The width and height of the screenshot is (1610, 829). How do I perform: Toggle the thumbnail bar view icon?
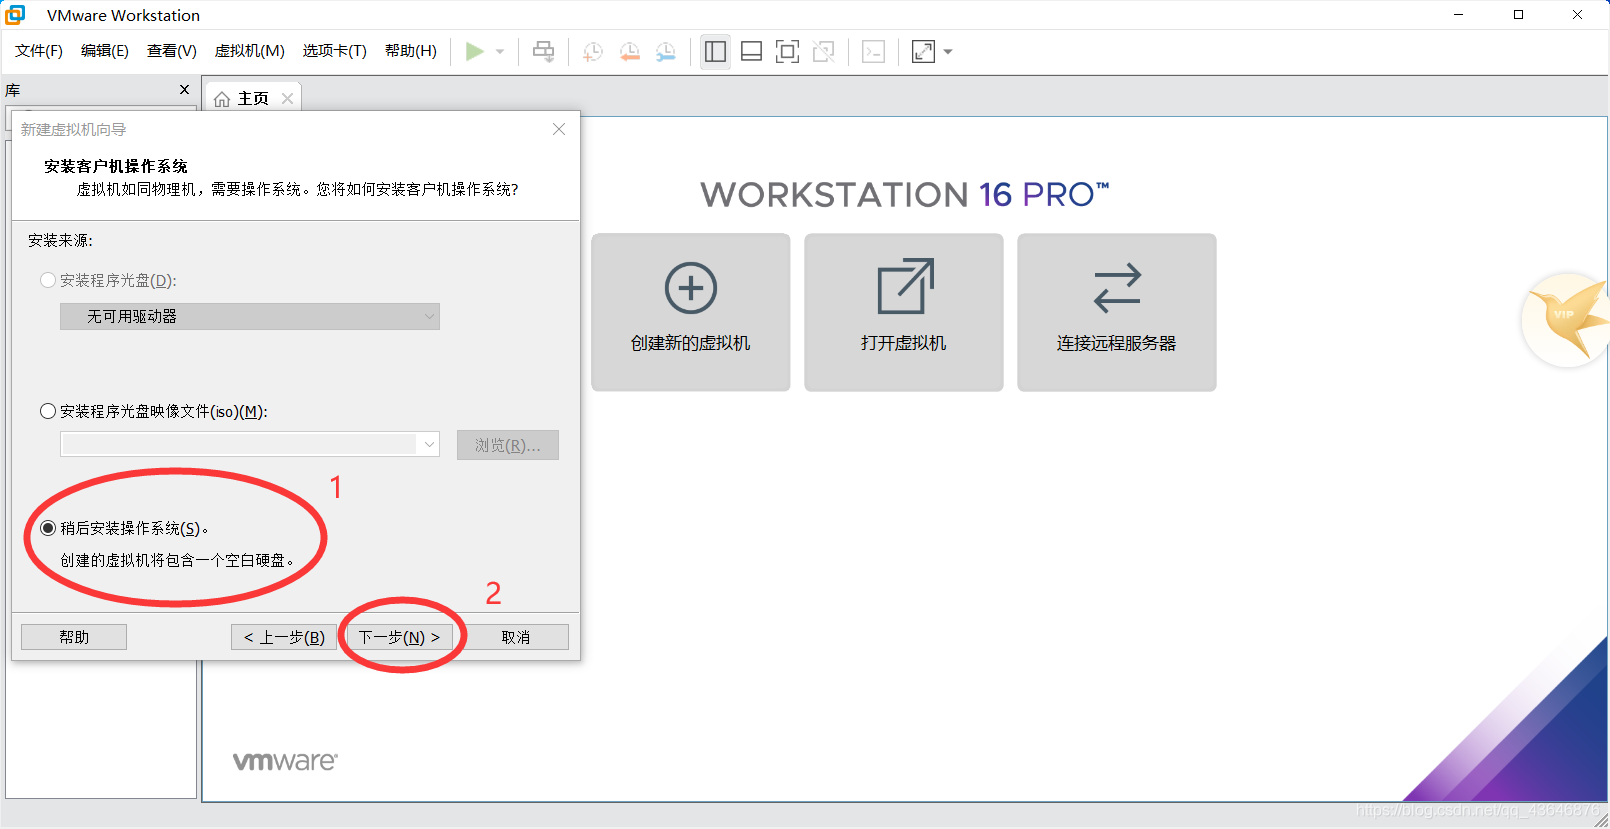pyautogui.click(x=752, y=51)
